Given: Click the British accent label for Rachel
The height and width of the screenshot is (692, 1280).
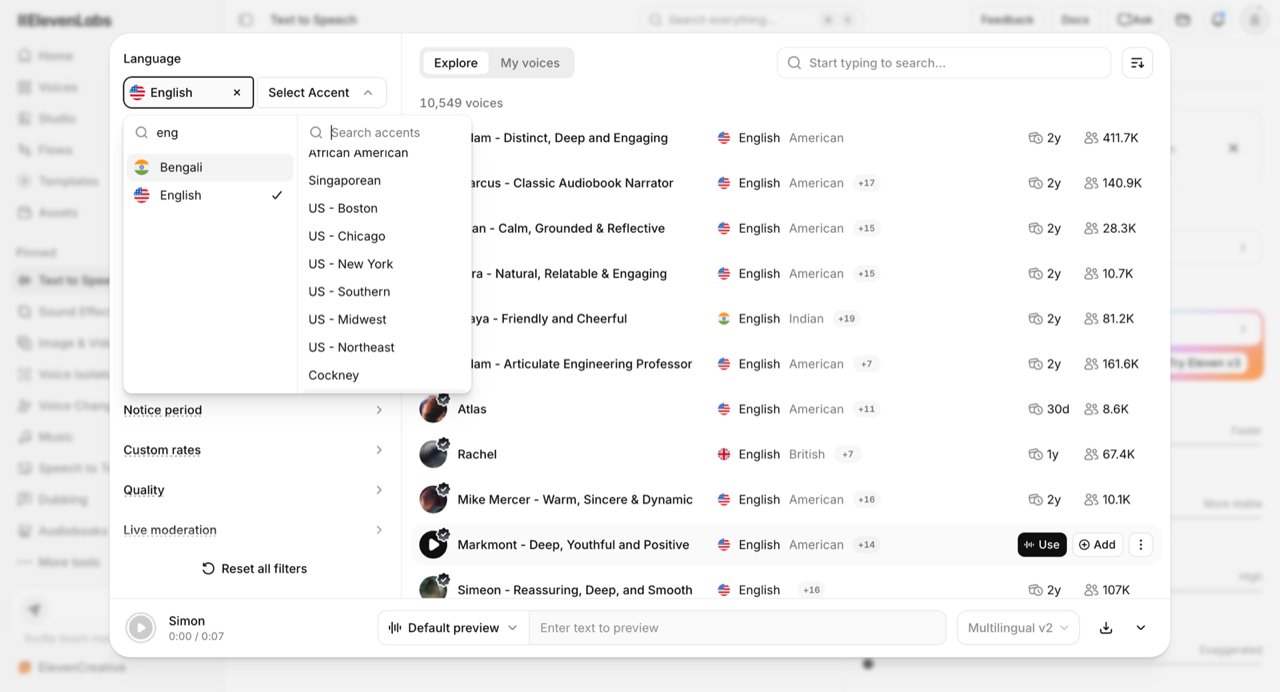Looking at the screenshot, I should (x=807, y=454).
